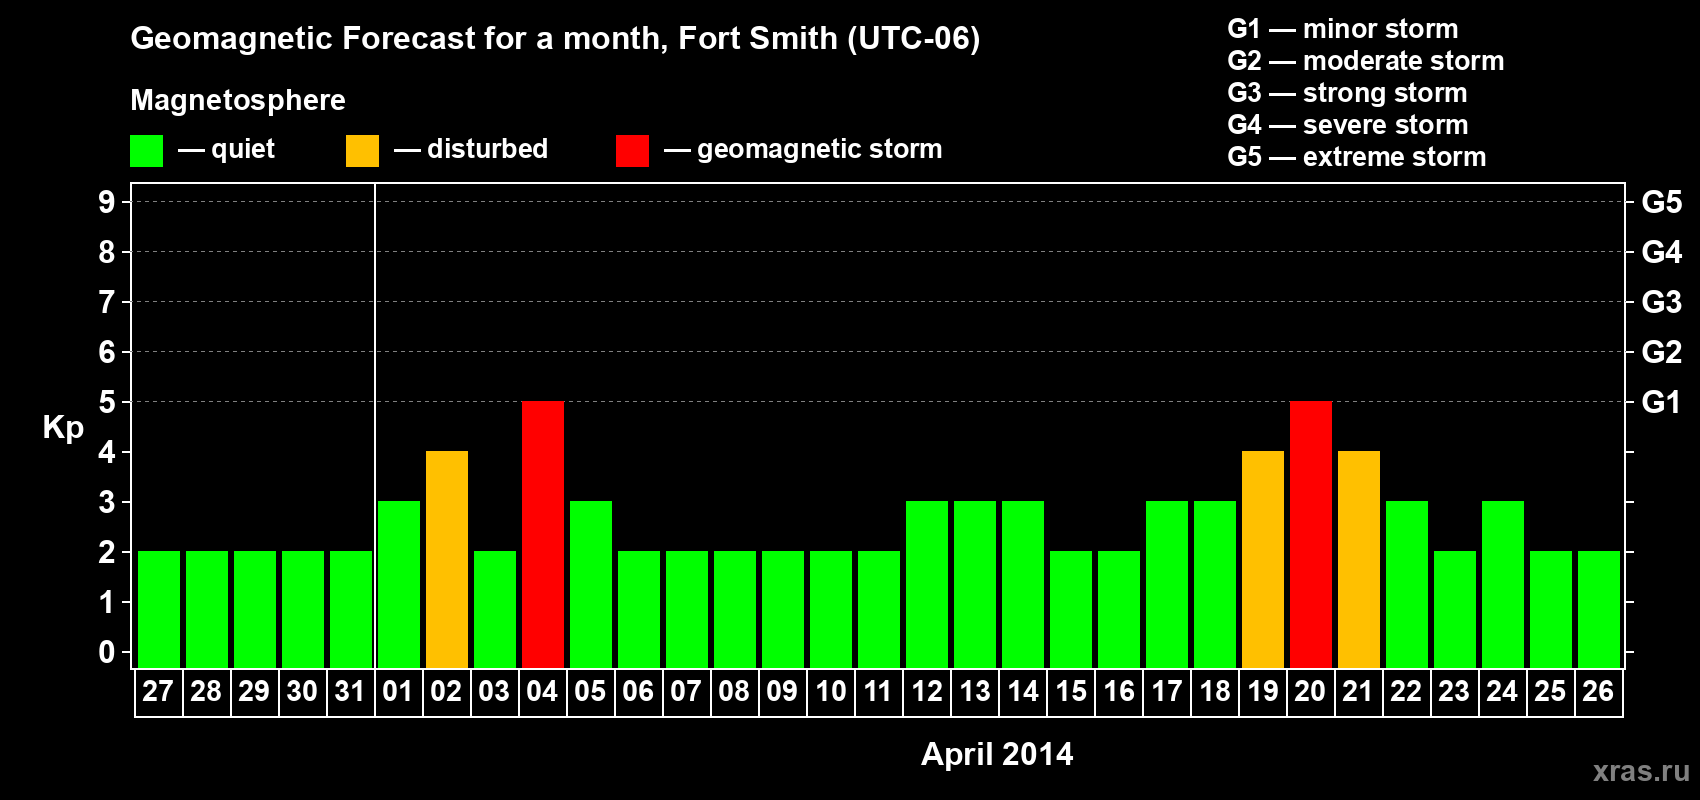
Task: Click the G2 label on right axis
Action: click(1662, 352)
